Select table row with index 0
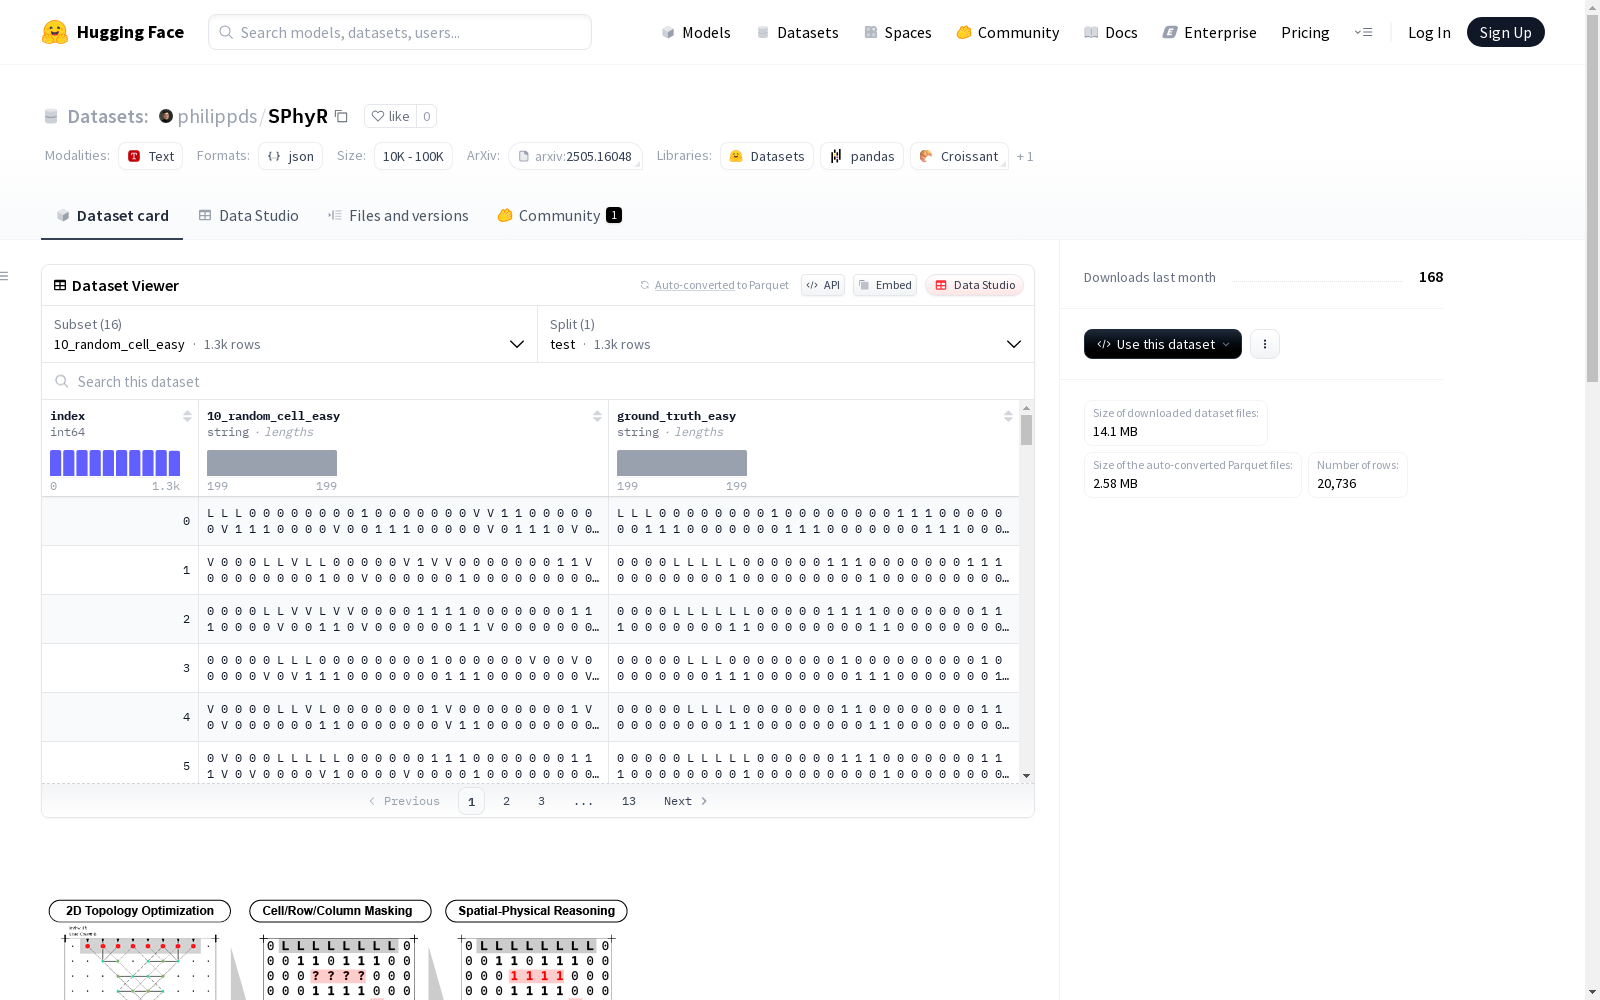 (x=530, y=521)
